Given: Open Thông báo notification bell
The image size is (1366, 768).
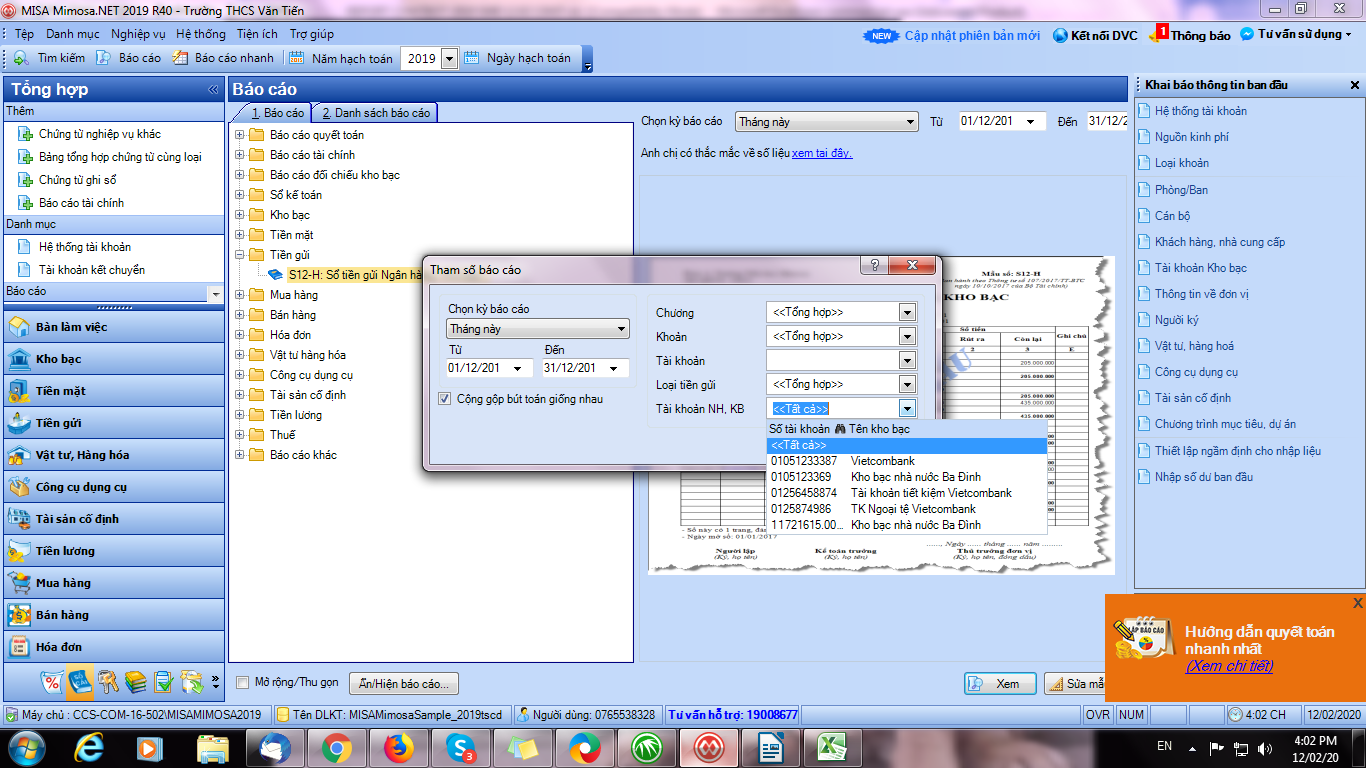Looking at the screenshot, I should point(1158,34).
